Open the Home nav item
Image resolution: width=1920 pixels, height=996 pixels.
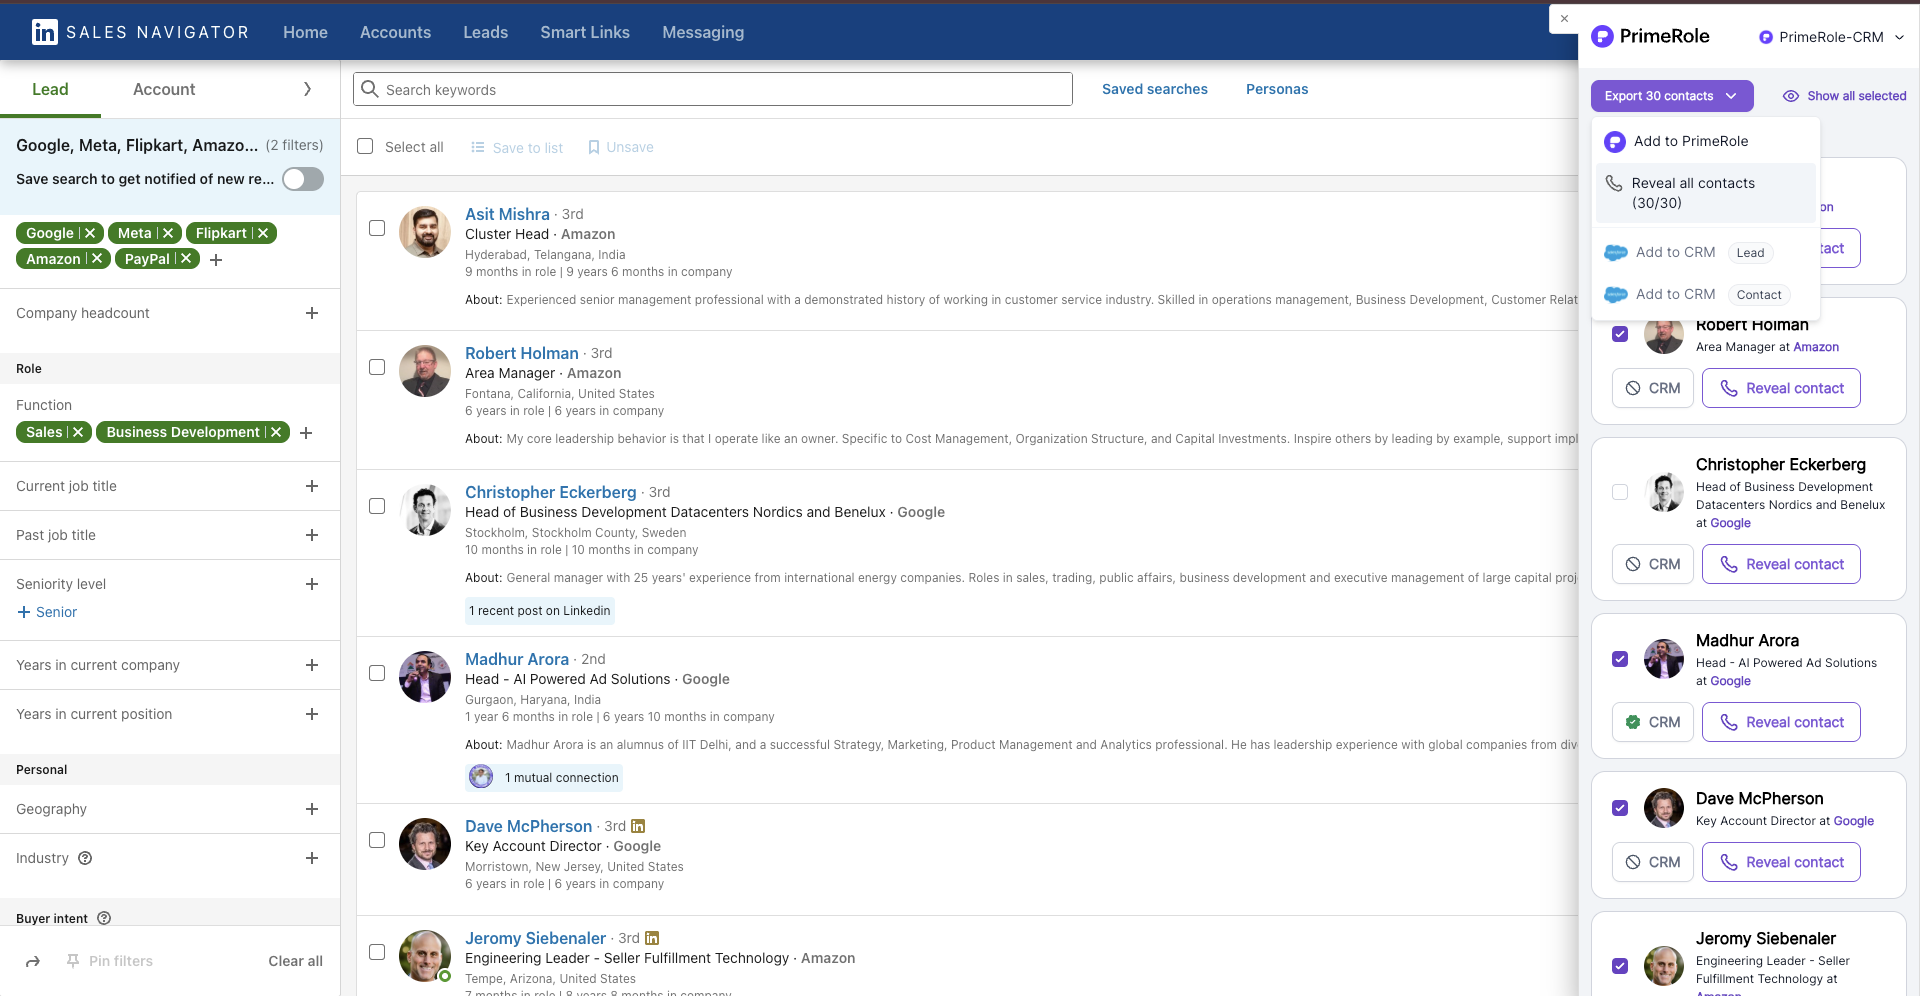pos(305,32)
